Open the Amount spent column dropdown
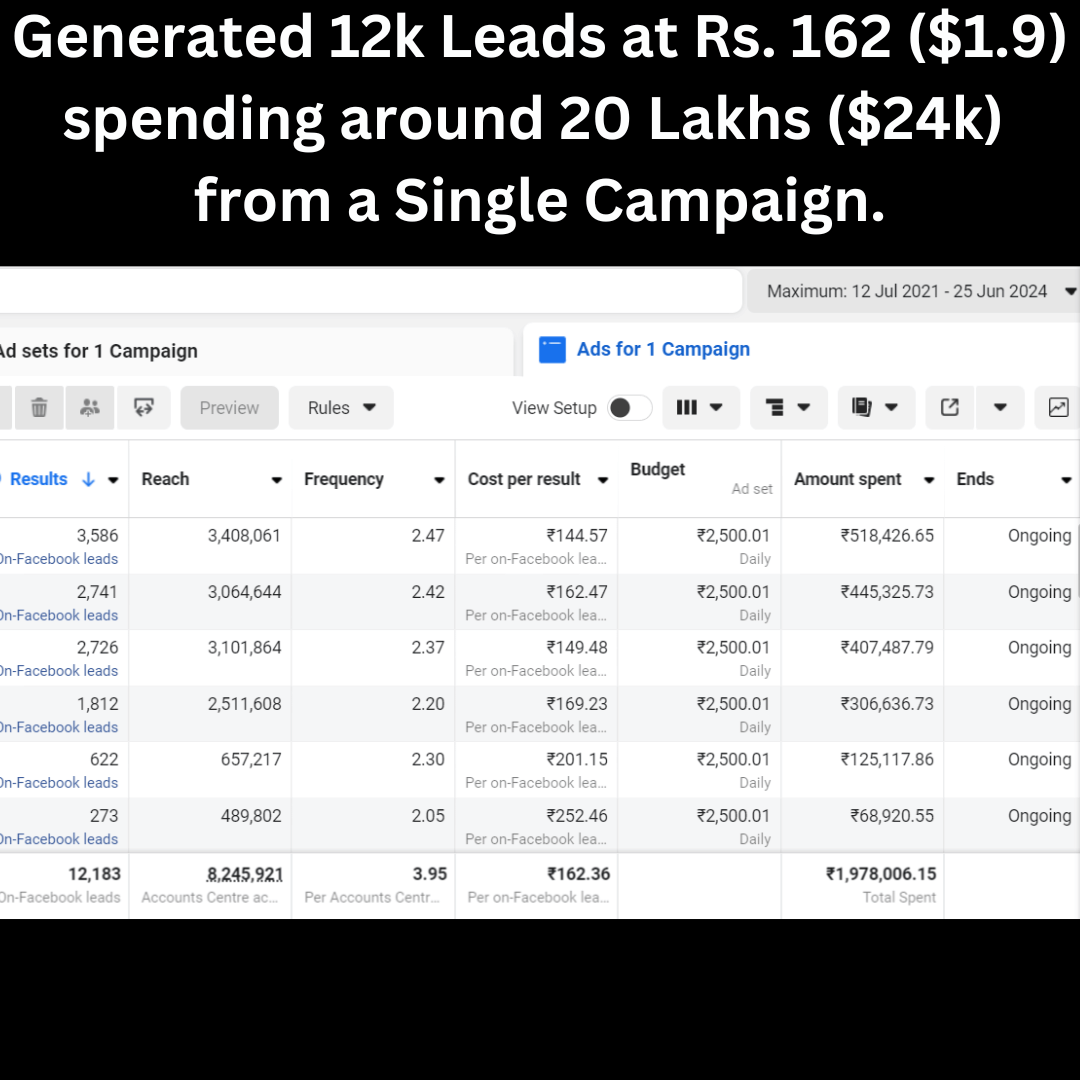Screen dimensions: 1080x1080 [929, 480]
